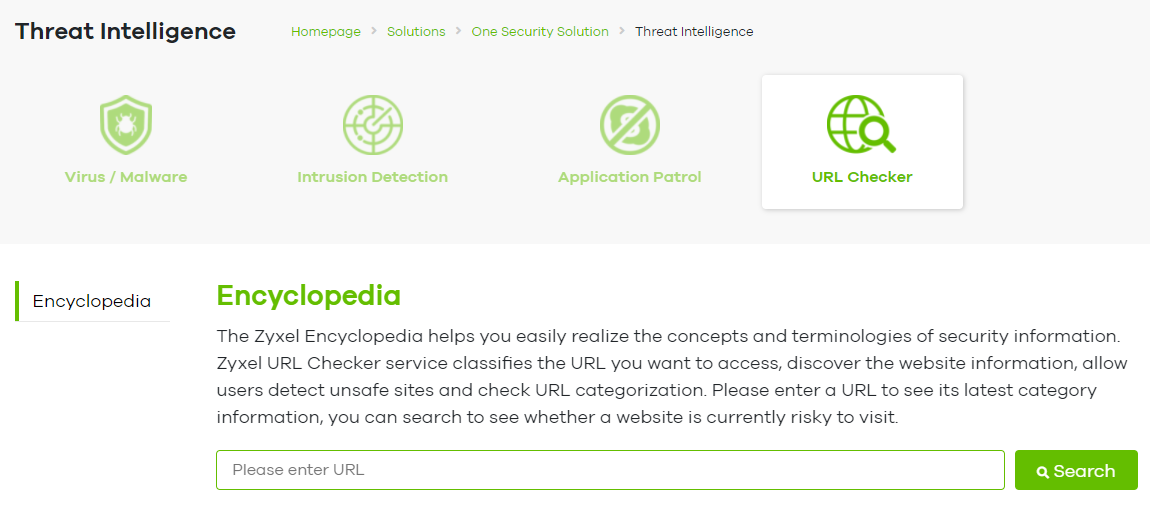Viewport: 1150px width, 530px height.
Task: Select the URL Checker tab label
Action: [862, 177]
